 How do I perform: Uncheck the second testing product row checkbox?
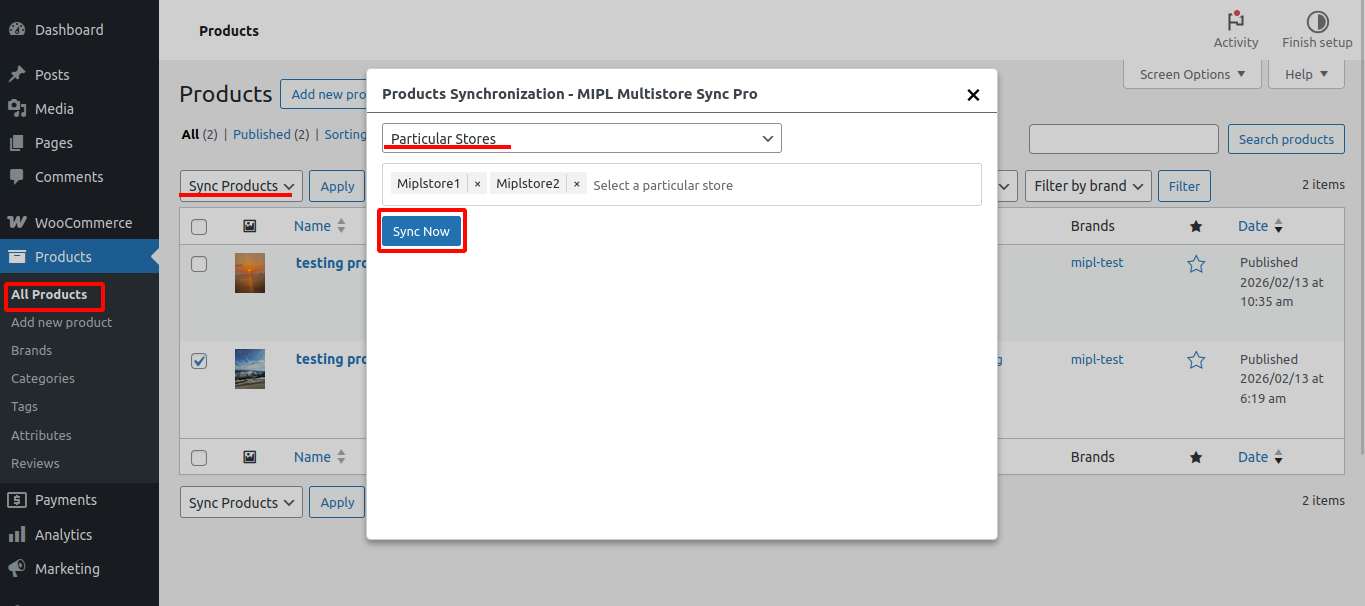(199, 361)
